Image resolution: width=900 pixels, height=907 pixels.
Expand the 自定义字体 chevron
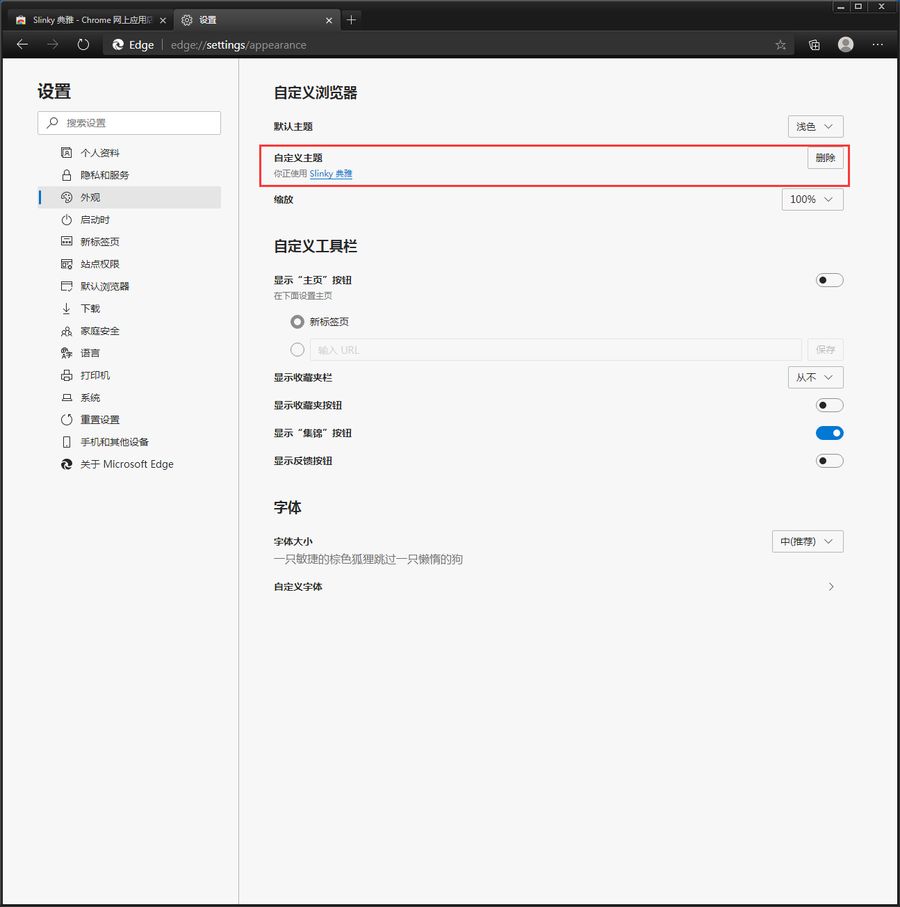(831, 587)
